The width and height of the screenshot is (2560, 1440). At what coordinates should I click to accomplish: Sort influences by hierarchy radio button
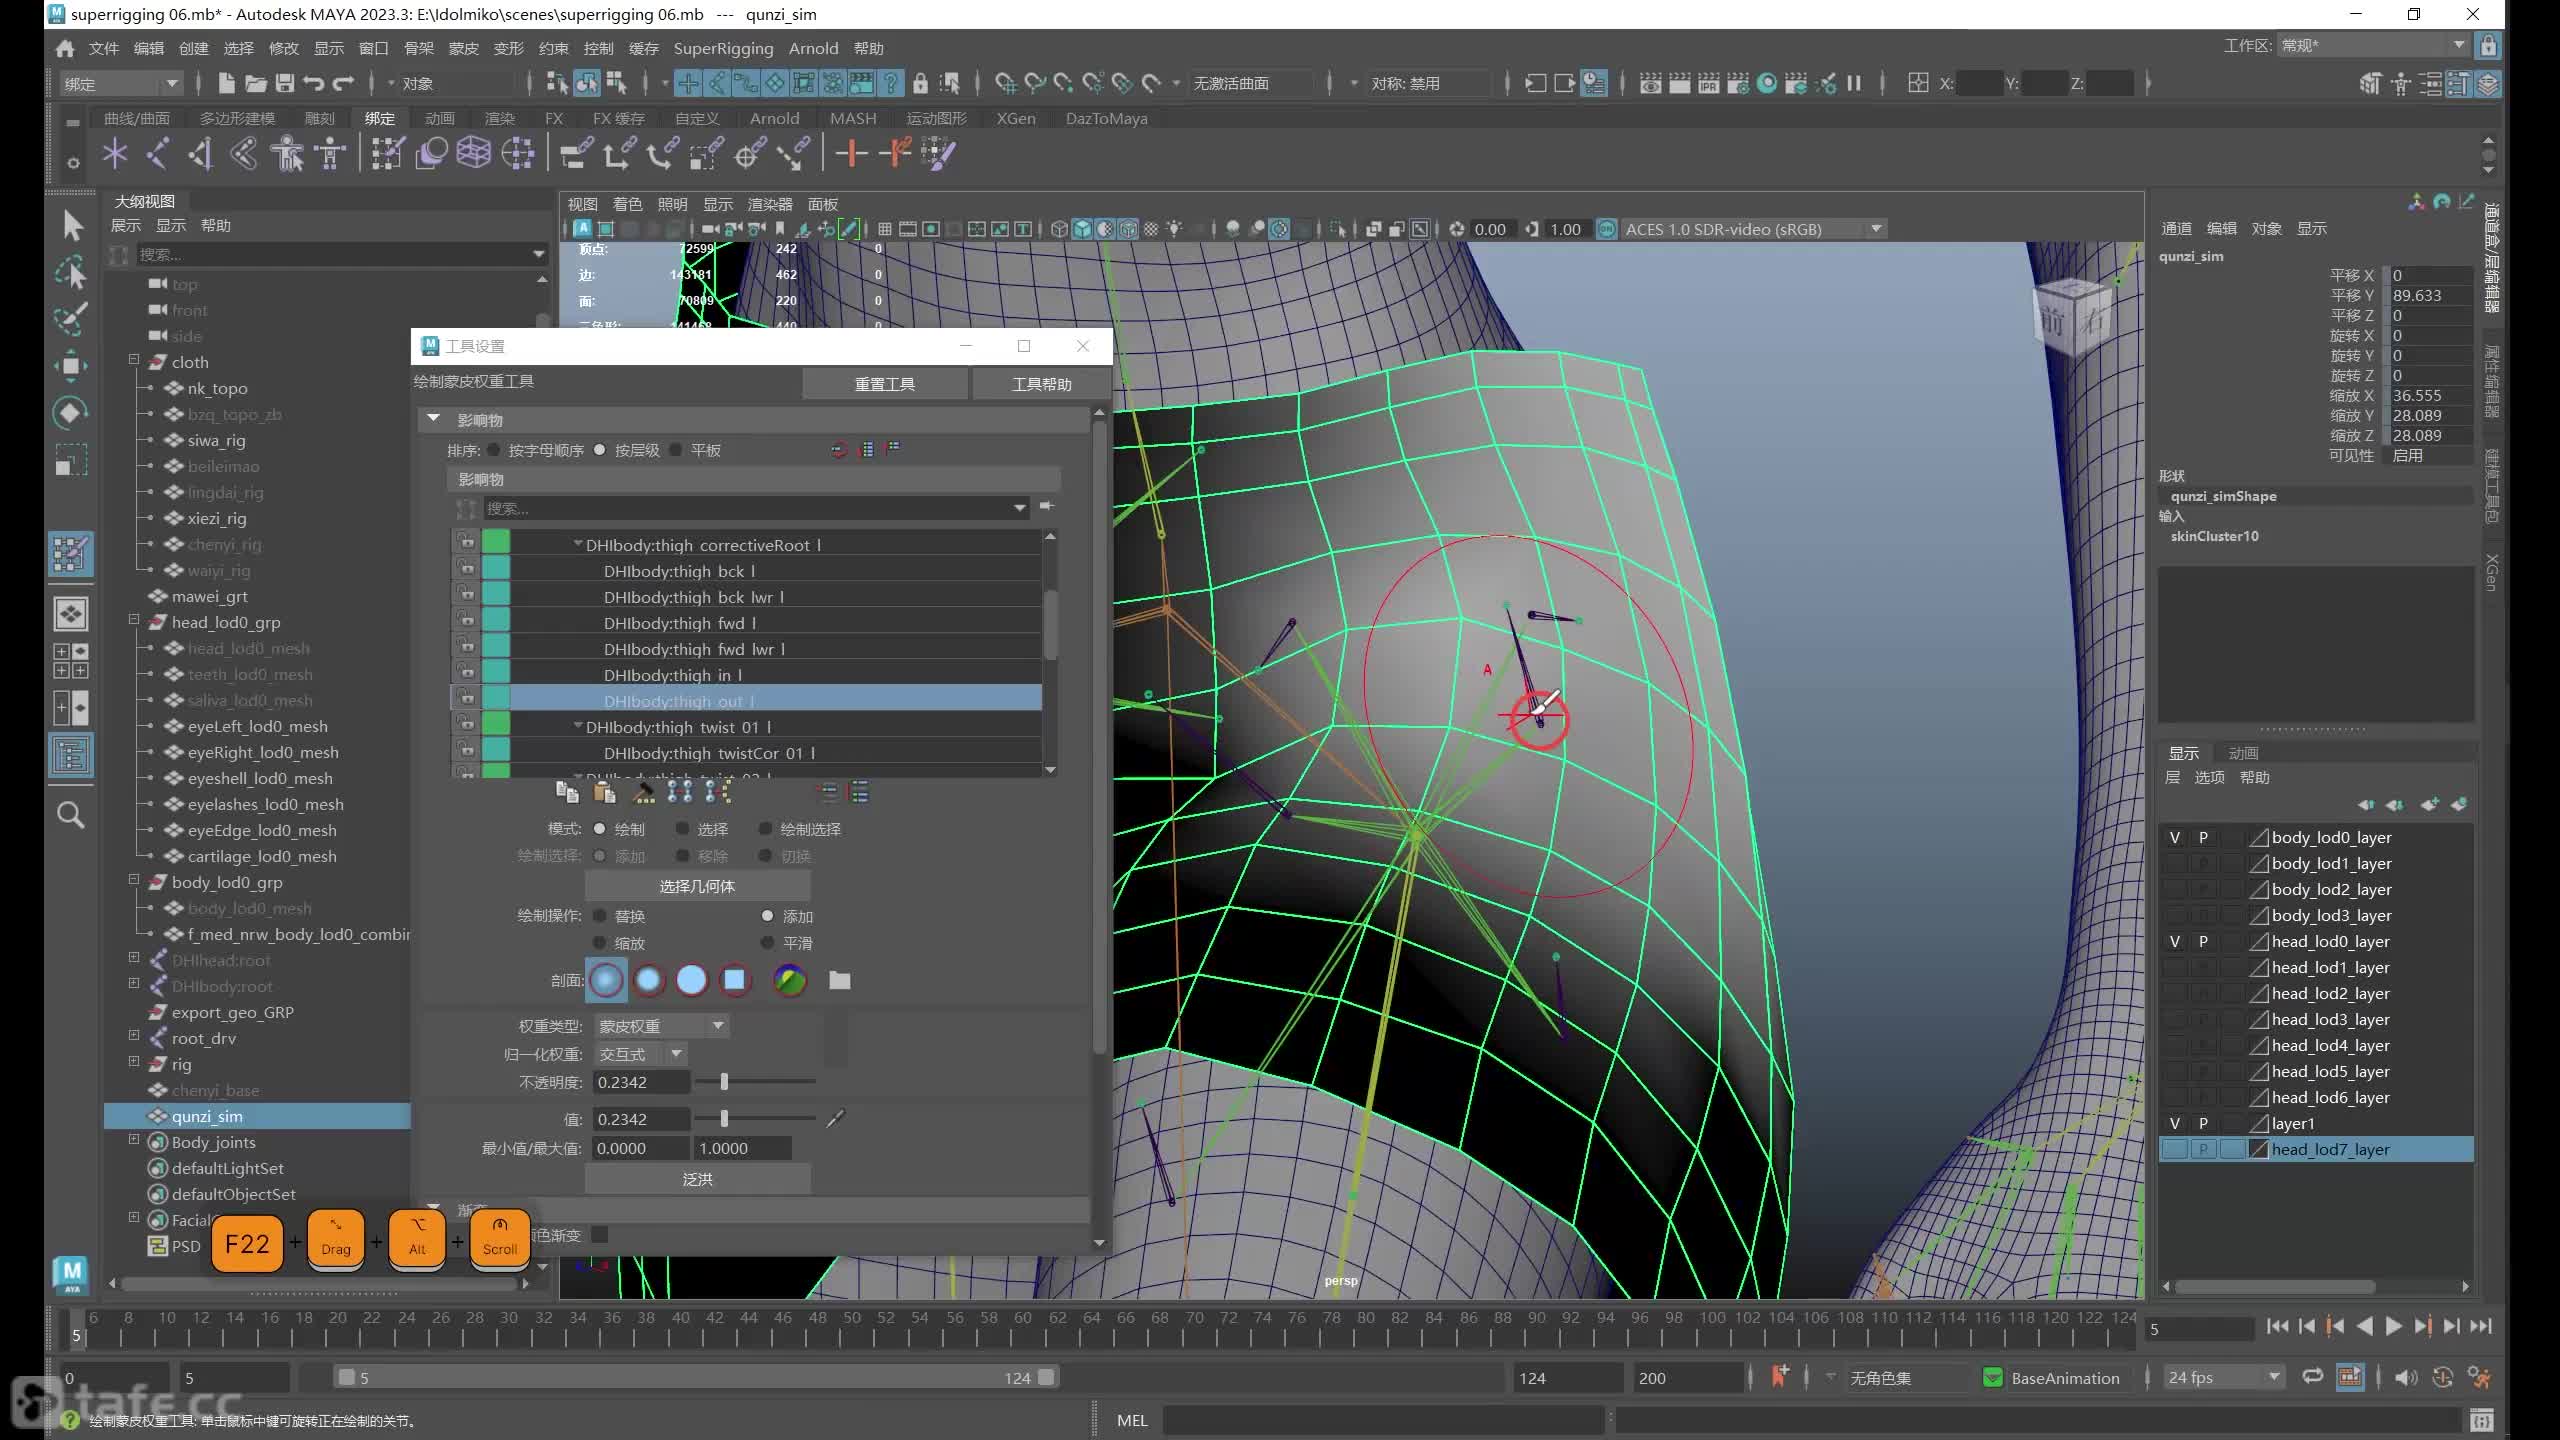[600, 450]
